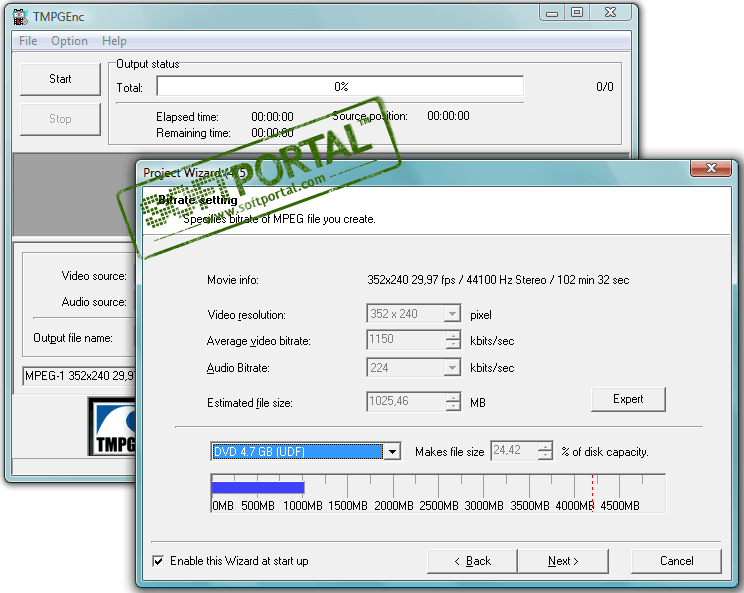Click the Average video bitrate field
The height and width of the screenshot is (593, 744).
tap(406, 340)
